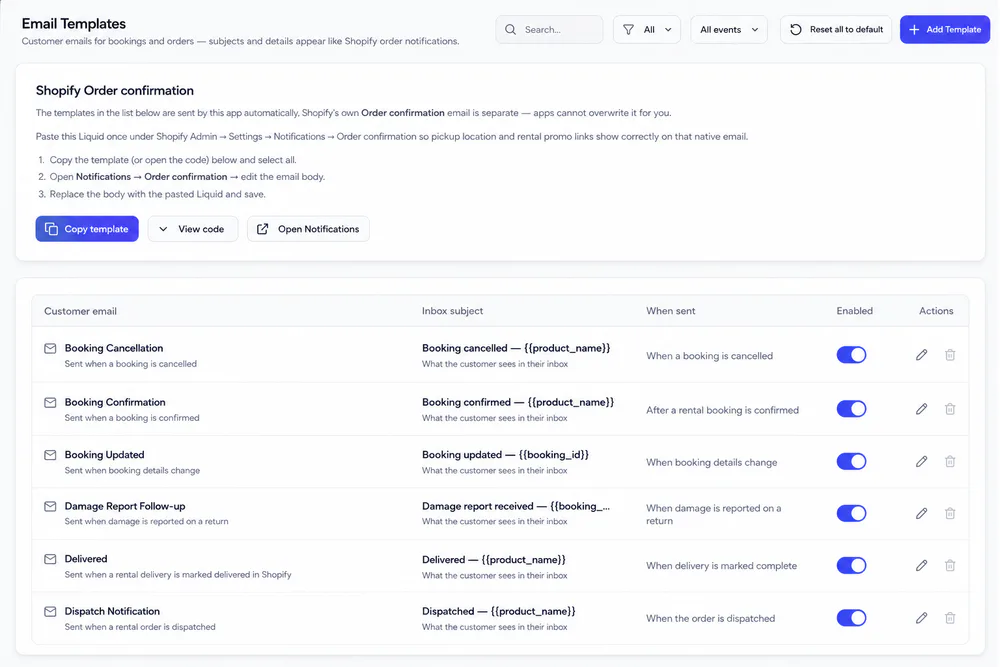The width and height of the screenshot is (1000, 667).
Task: Select the Damage Report Follow-up title
Action: click(125, 506)
